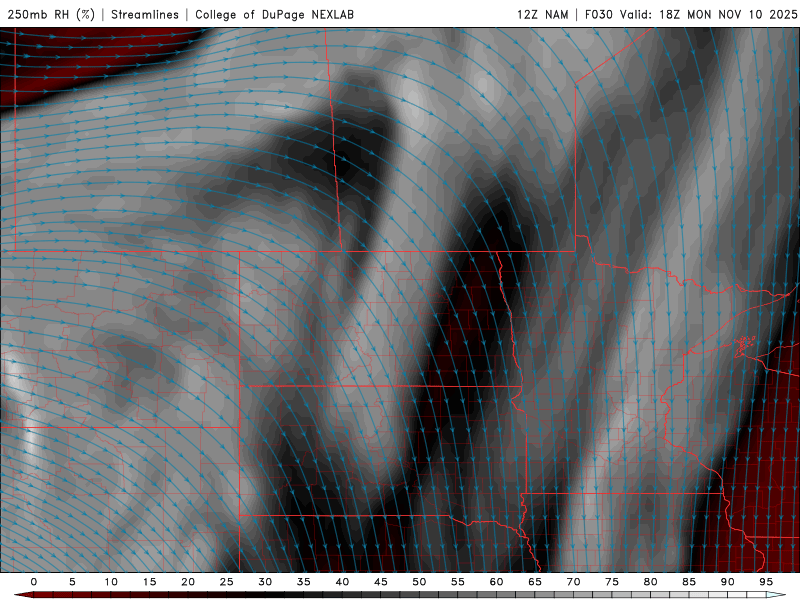This screenshot has height=600, width=800.
Task: Click "College of DuPage NEXLAB" header text
Action: tap(274, 14)
